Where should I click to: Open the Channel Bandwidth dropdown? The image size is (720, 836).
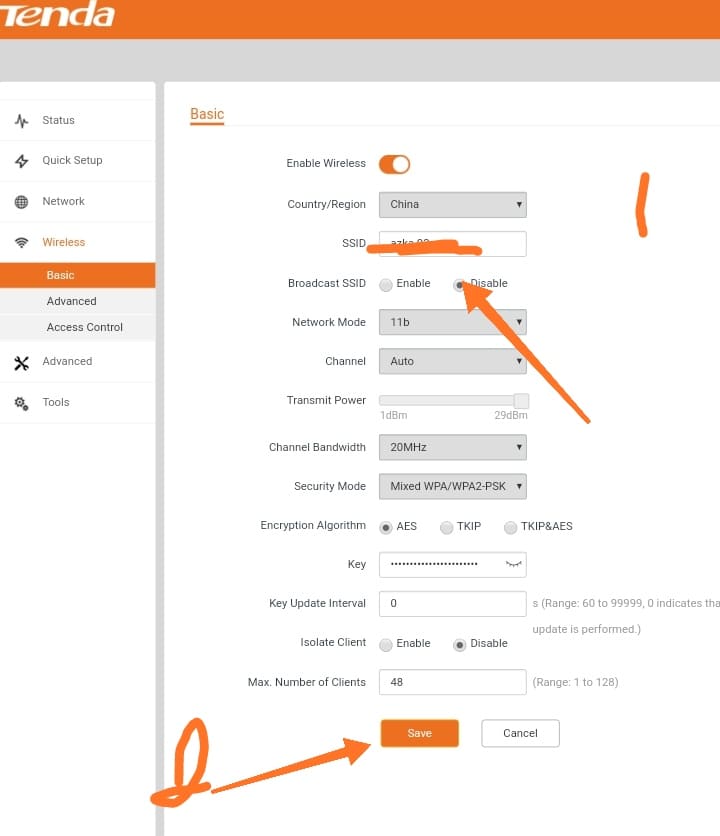pyautogui.click(x=453, y=447)
